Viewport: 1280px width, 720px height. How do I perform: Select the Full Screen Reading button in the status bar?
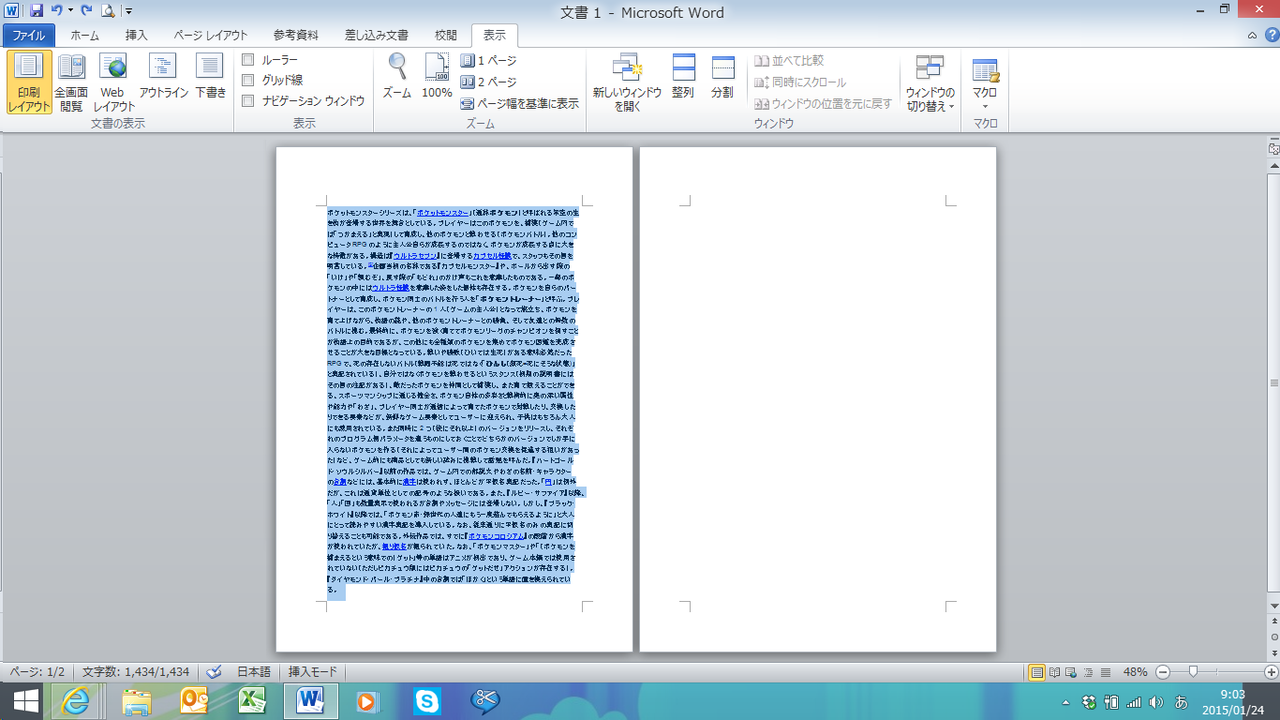[x=1055, y=672]
